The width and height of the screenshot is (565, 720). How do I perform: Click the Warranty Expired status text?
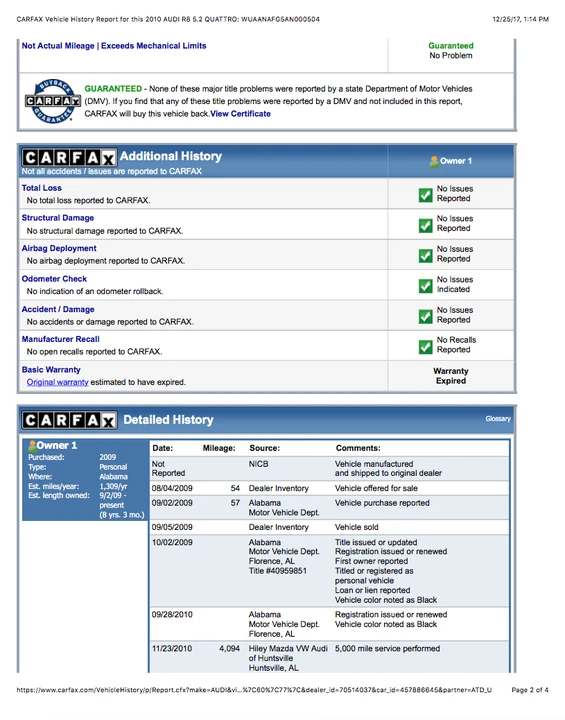(x=451, y=376)
